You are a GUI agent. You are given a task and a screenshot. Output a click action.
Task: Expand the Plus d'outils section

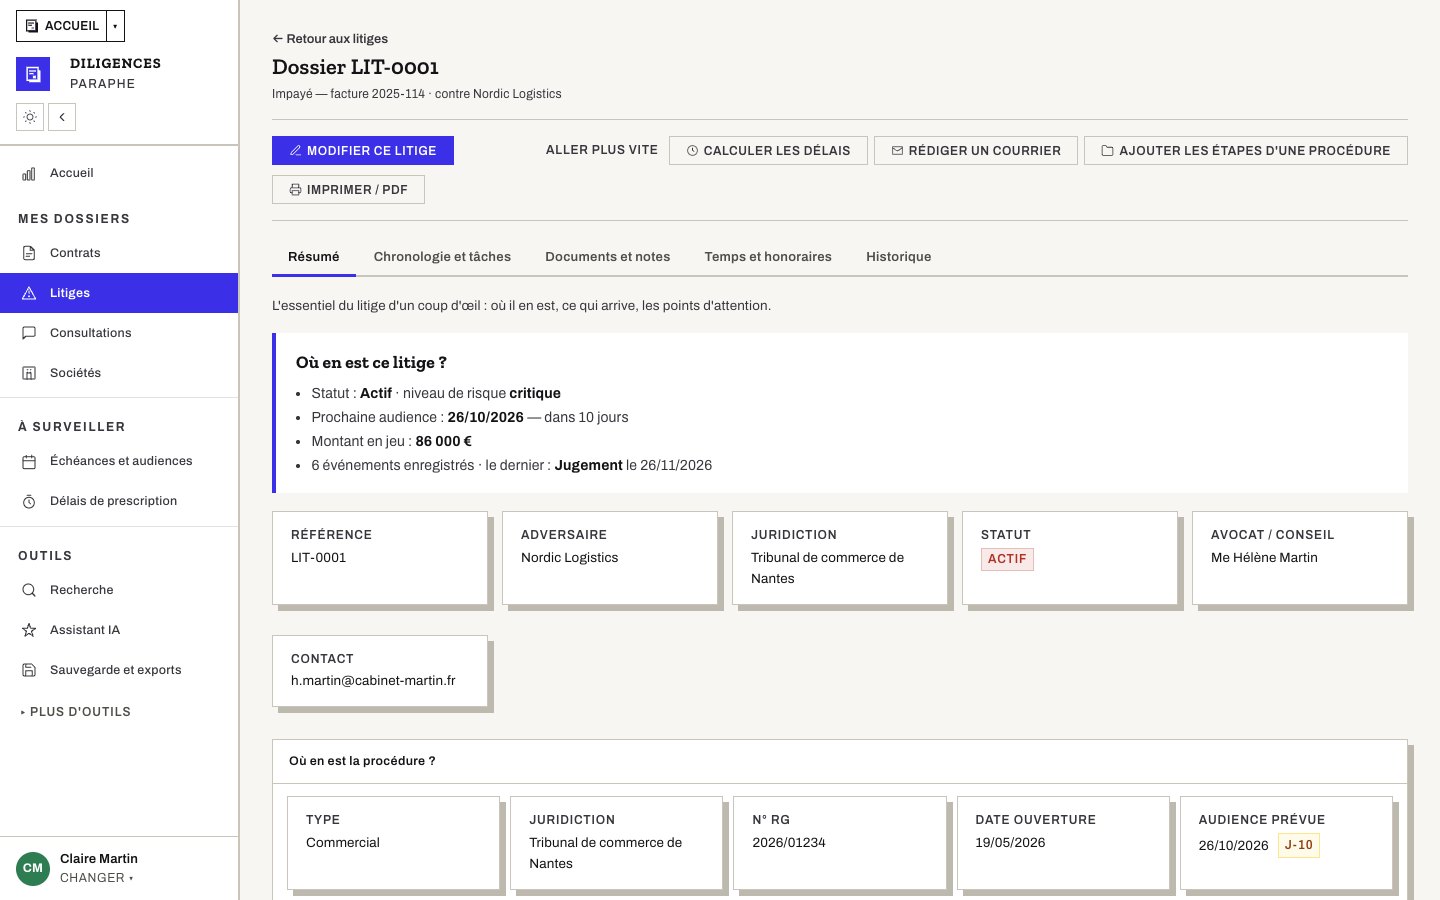pyautogui.click(x=76, y=712)
